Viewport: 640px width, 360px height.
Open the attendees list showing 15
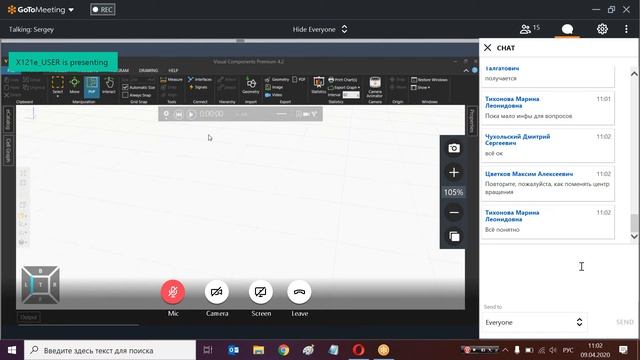coord(529,29)
